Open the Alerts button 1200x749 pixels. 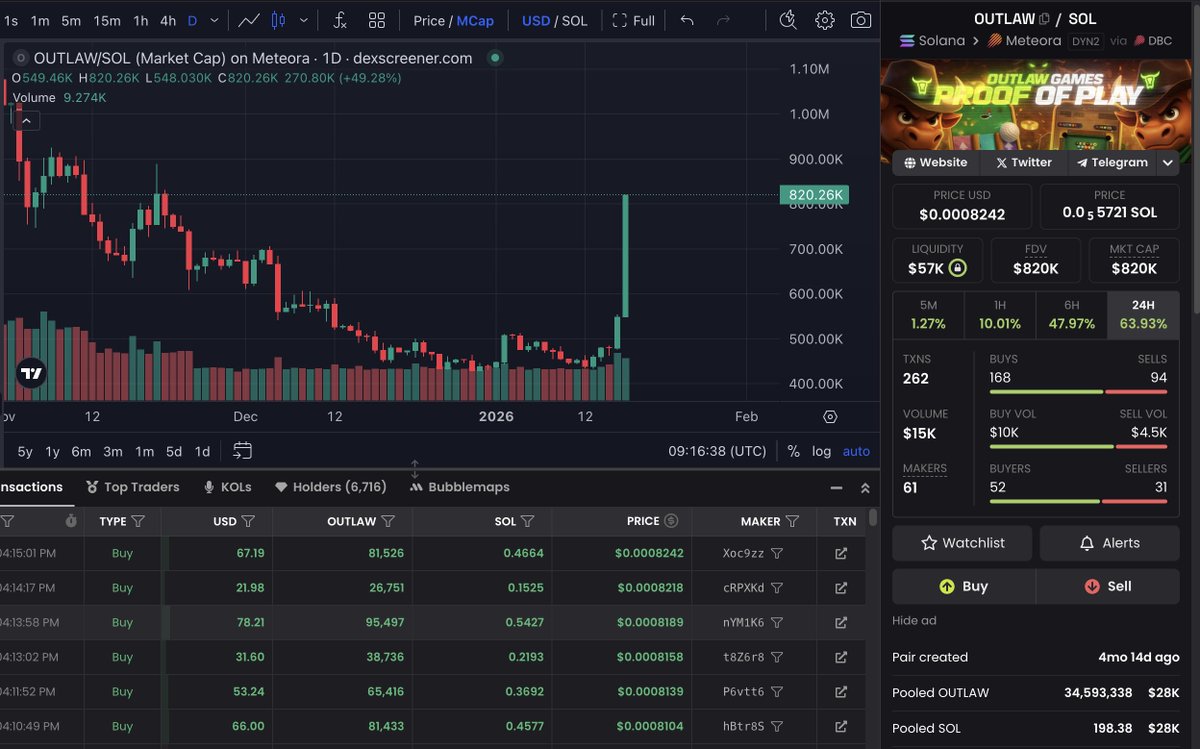[x=1109, y=543]
